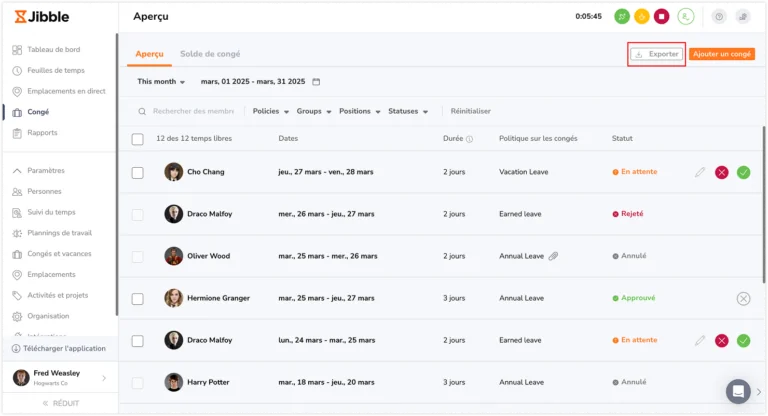Tick checkbox for Draco Malfoy's pending leave
This screenshot has height=416, width=768.
pyautogui.click(x=138, y=341)
